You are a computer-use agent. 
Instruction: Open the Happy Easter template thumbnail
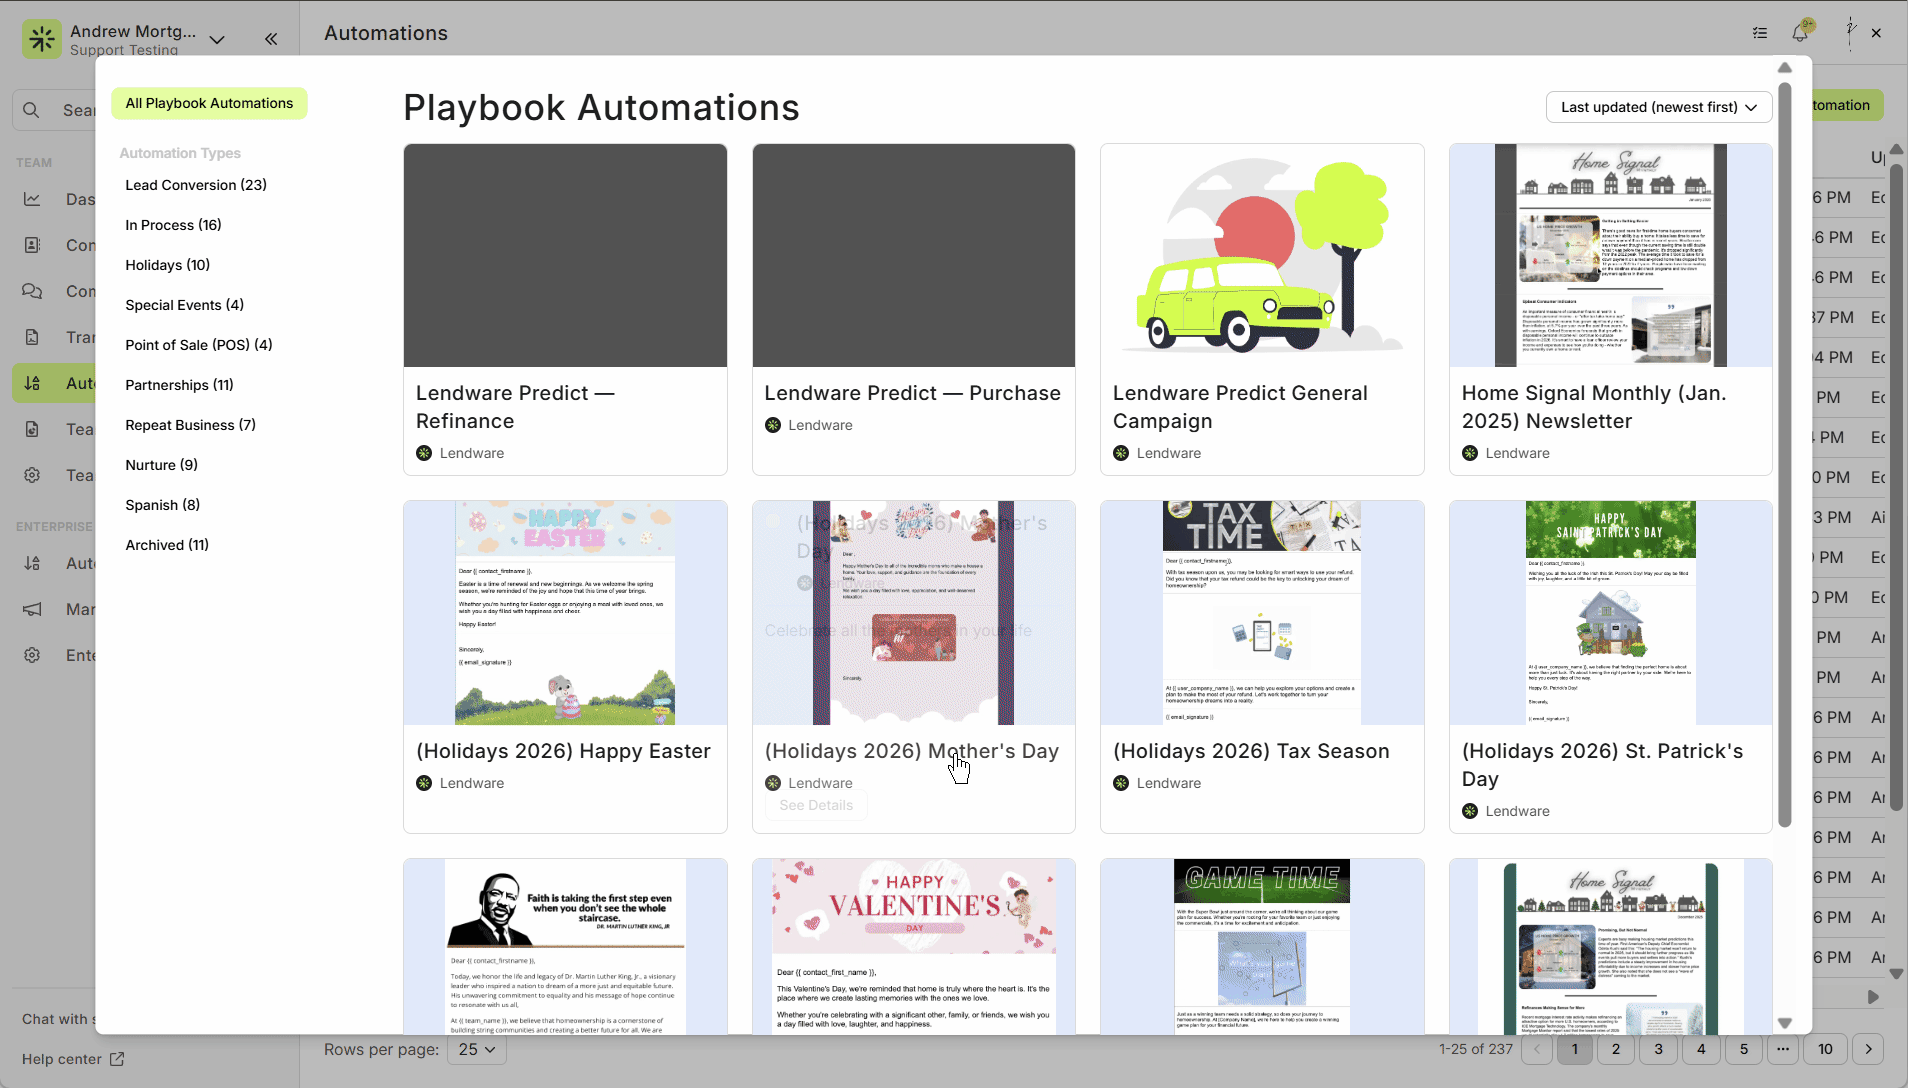click(564, 612)
